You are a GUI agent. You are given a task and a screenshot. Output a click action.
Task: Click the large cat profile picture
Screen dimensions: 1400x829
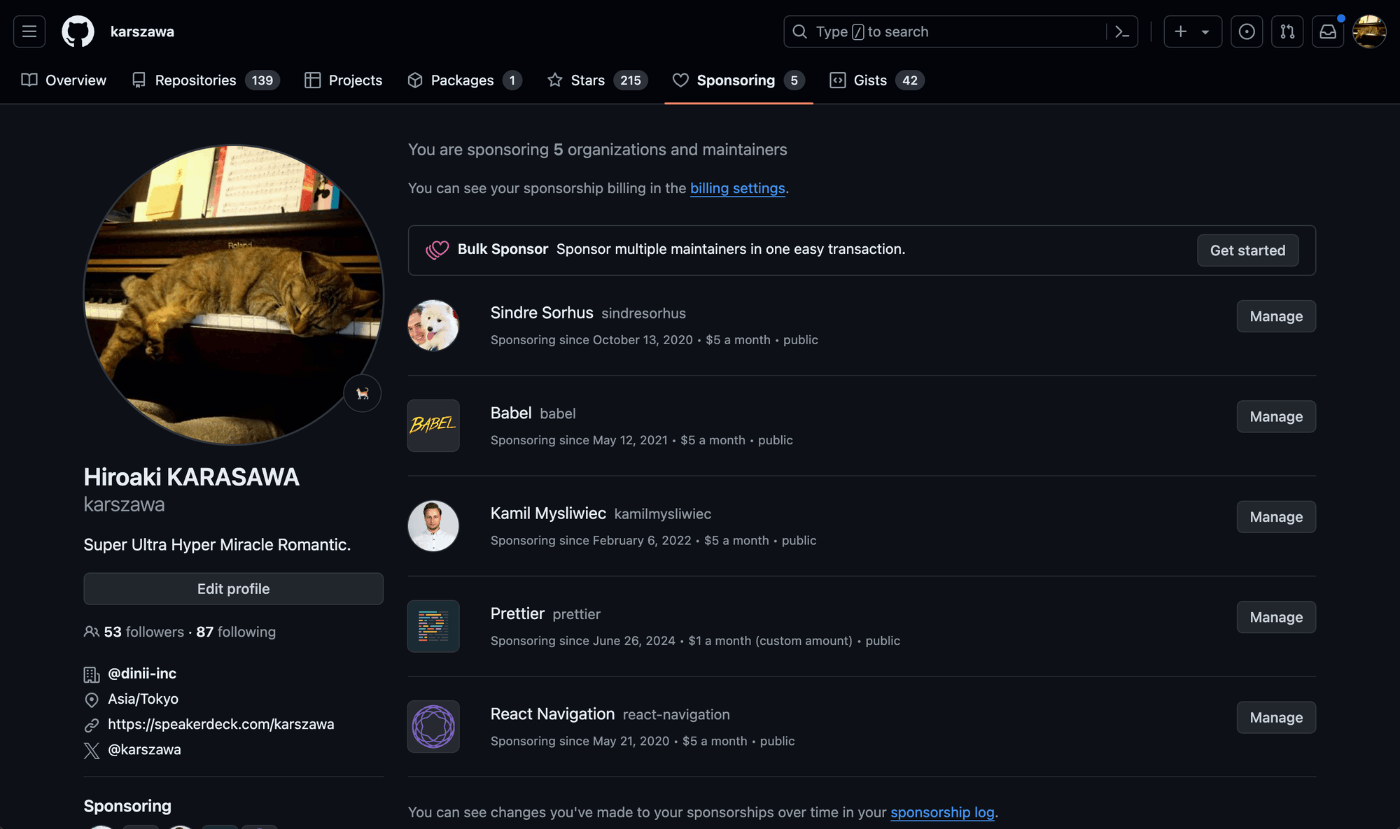point(233,295)
